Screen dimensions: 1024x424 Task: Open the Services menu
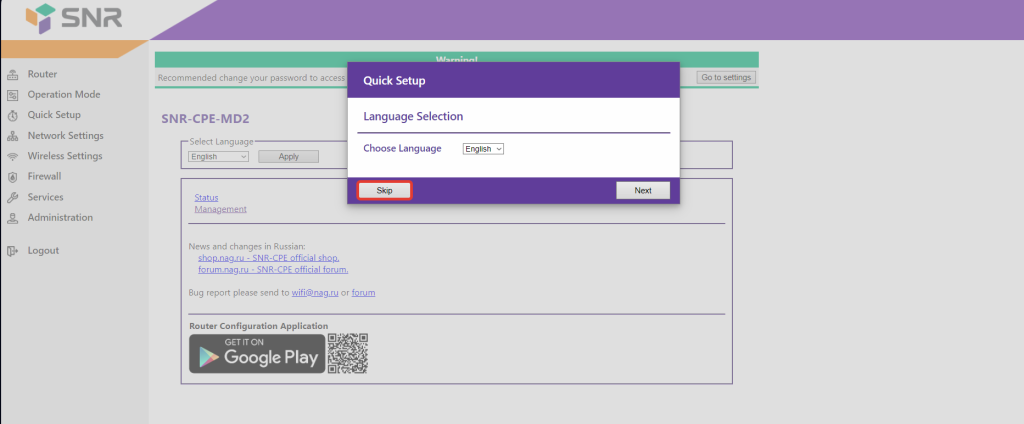click(46, 197)
